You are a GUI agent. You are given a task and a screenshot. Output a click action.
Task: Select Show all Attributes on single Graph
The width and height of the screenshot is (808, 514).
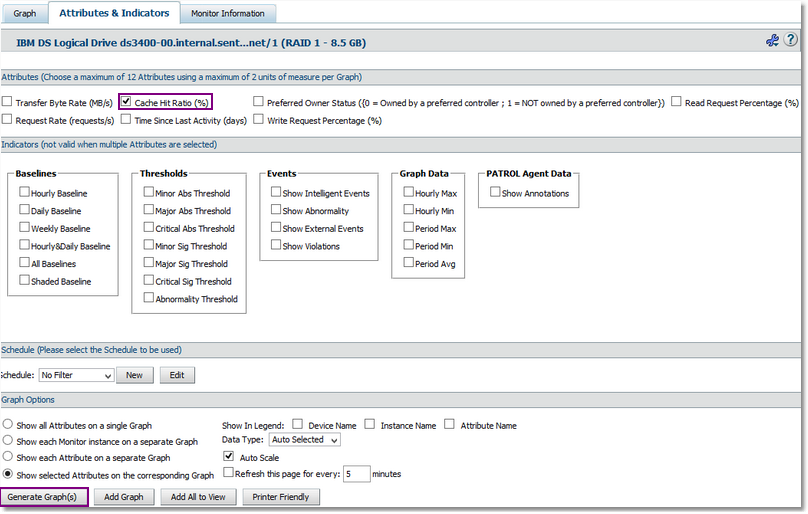[8, 424]
